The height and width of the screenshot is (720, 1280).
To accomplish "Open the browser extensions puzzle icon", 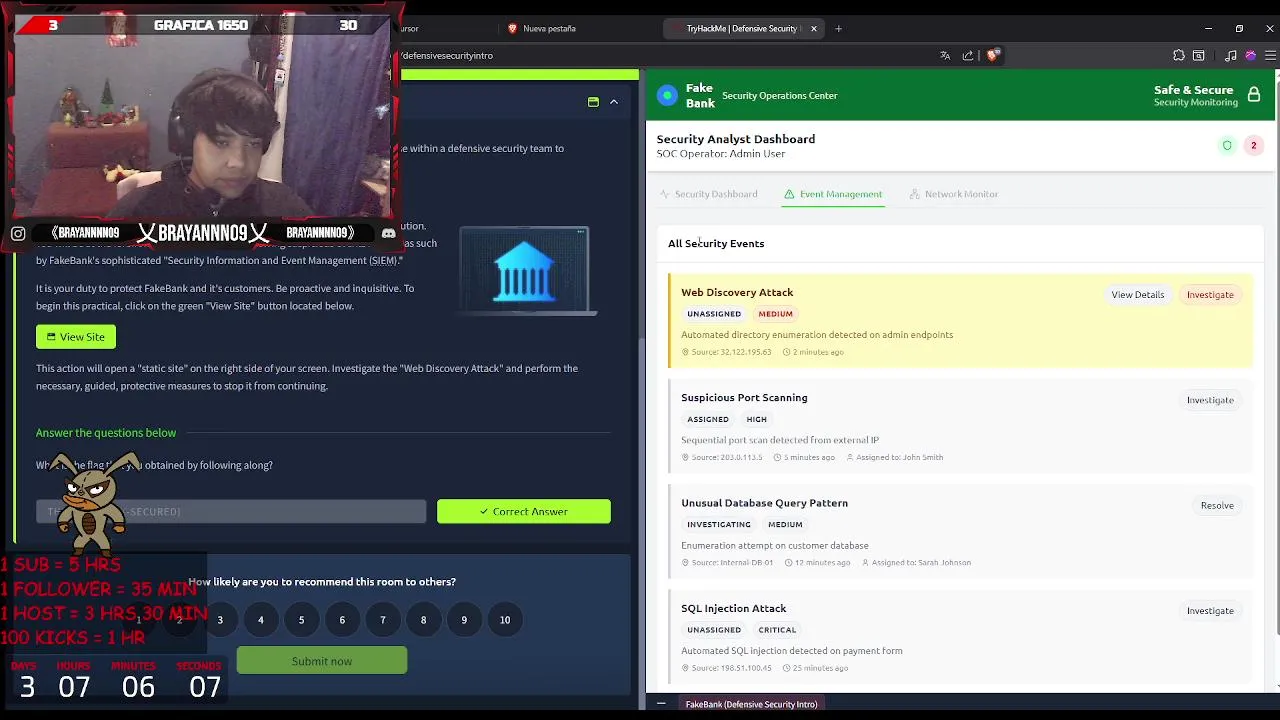I will pos(1179,55).
